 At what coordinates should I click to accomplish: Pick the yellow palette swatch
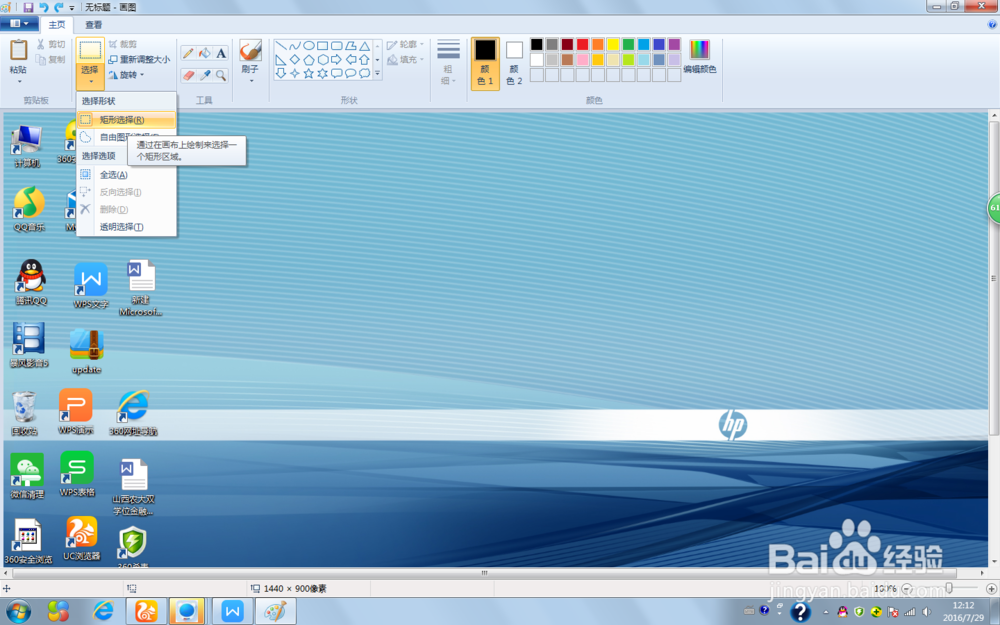613,44
